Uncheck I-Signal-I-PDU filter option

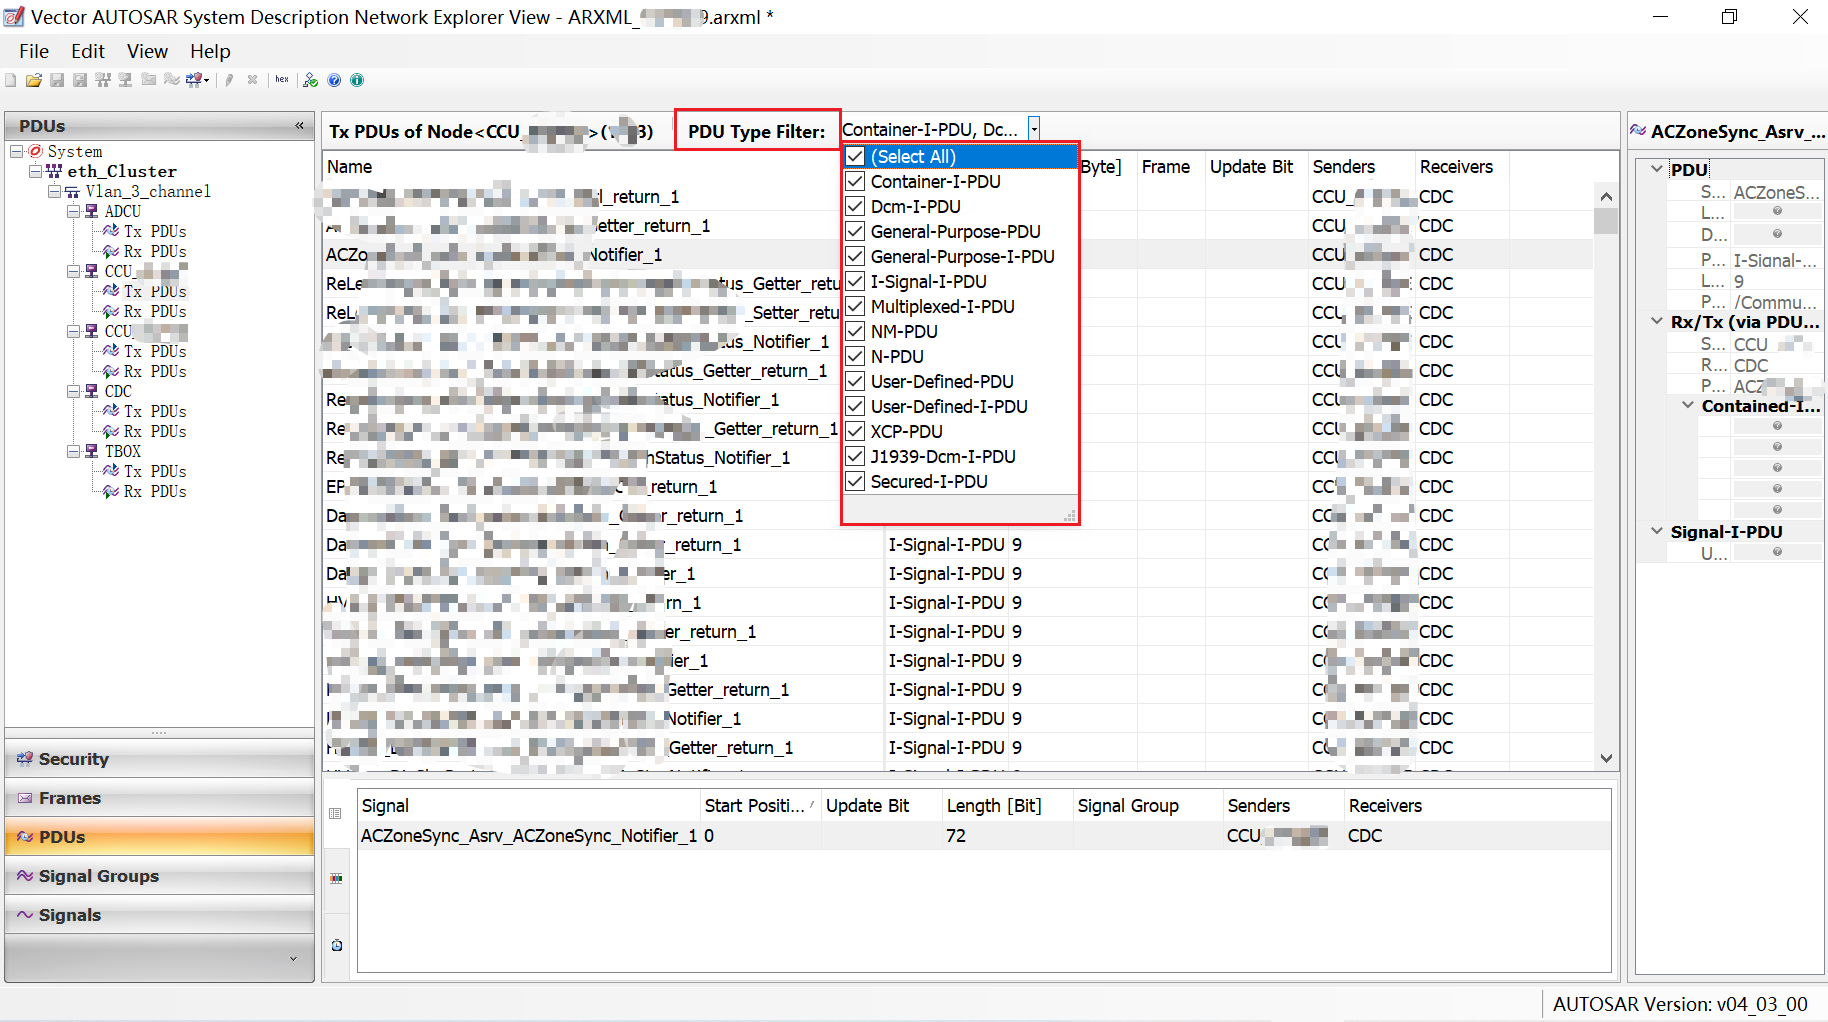[855, 282]
